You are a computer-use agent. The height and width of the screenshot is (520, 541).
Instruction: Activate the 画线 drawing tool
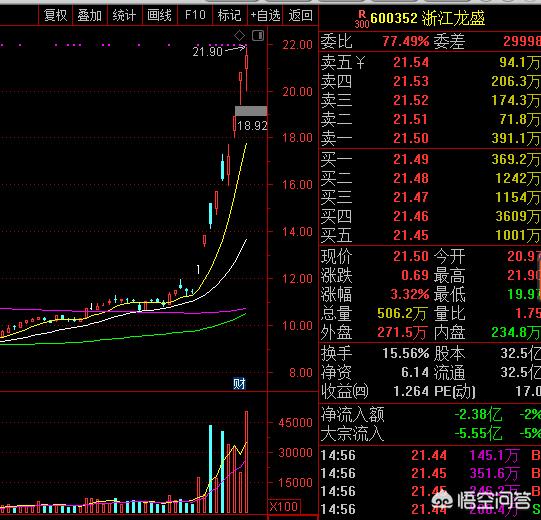tap(159, 16)
